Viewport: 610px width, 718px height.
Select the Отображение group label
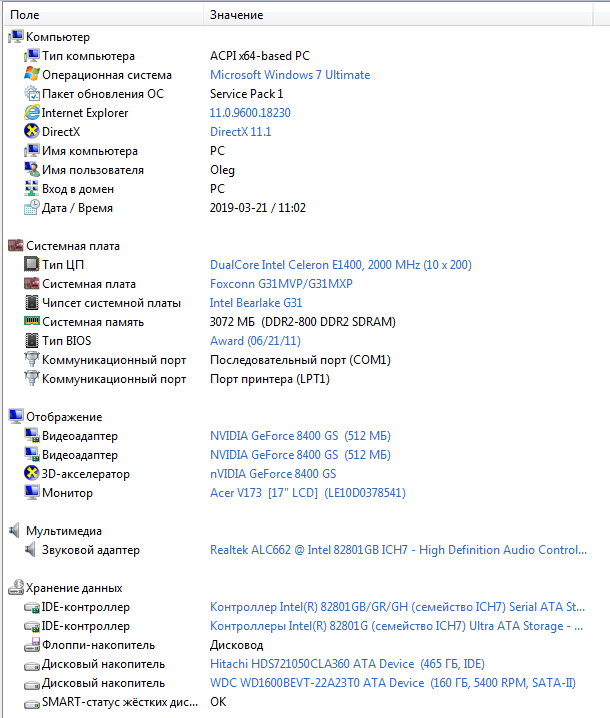64,417
